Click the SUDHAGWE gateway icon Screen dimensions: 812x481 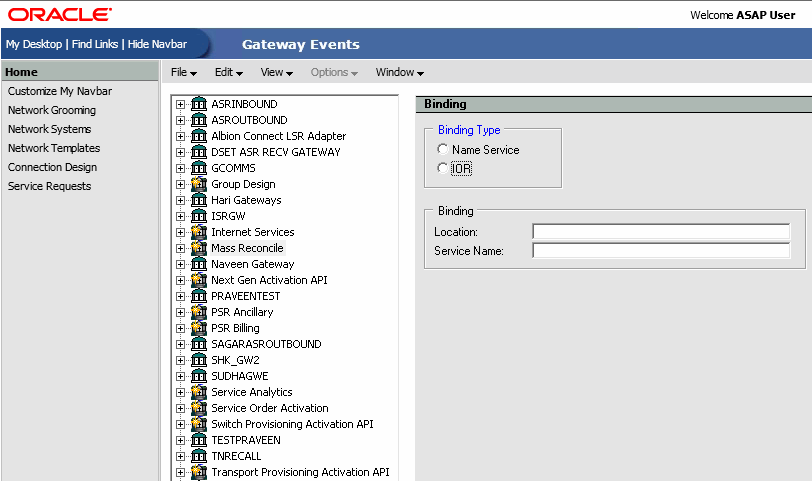(x=199, y=376)
